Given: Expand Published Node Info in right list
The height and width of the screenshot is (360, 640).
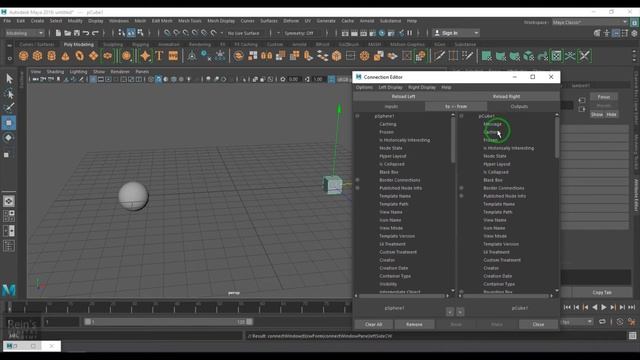Looking at the screenshot, I should [462, 196].
